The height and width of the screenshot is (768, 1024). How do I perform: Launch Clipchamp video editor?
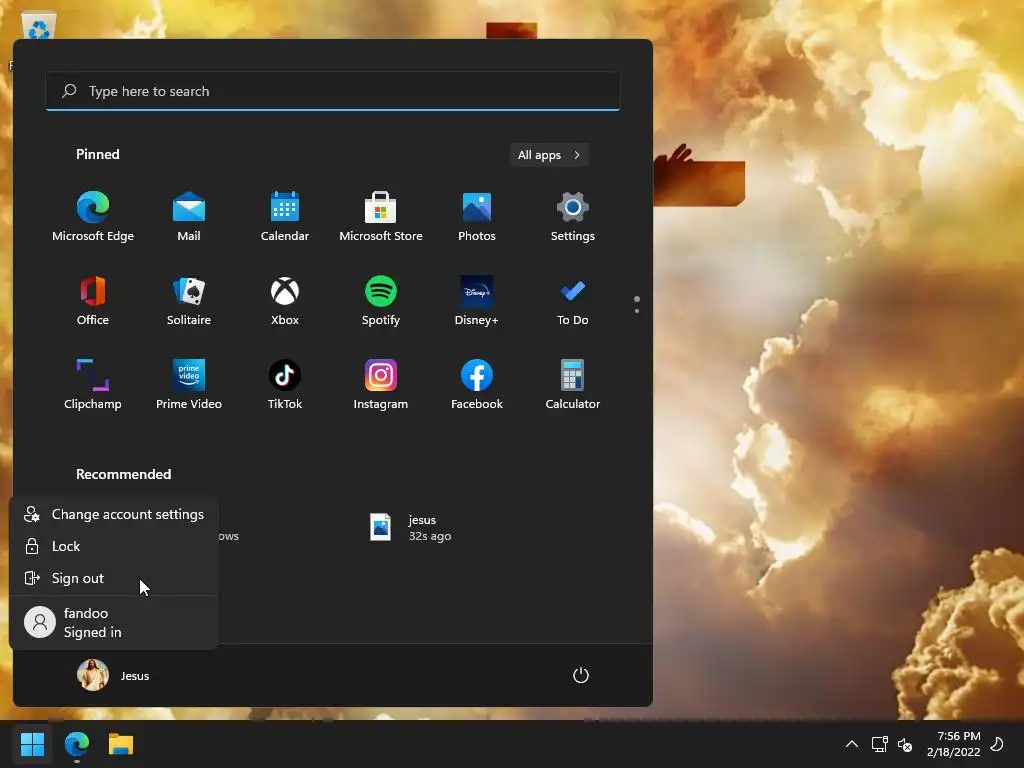point(93,385)
